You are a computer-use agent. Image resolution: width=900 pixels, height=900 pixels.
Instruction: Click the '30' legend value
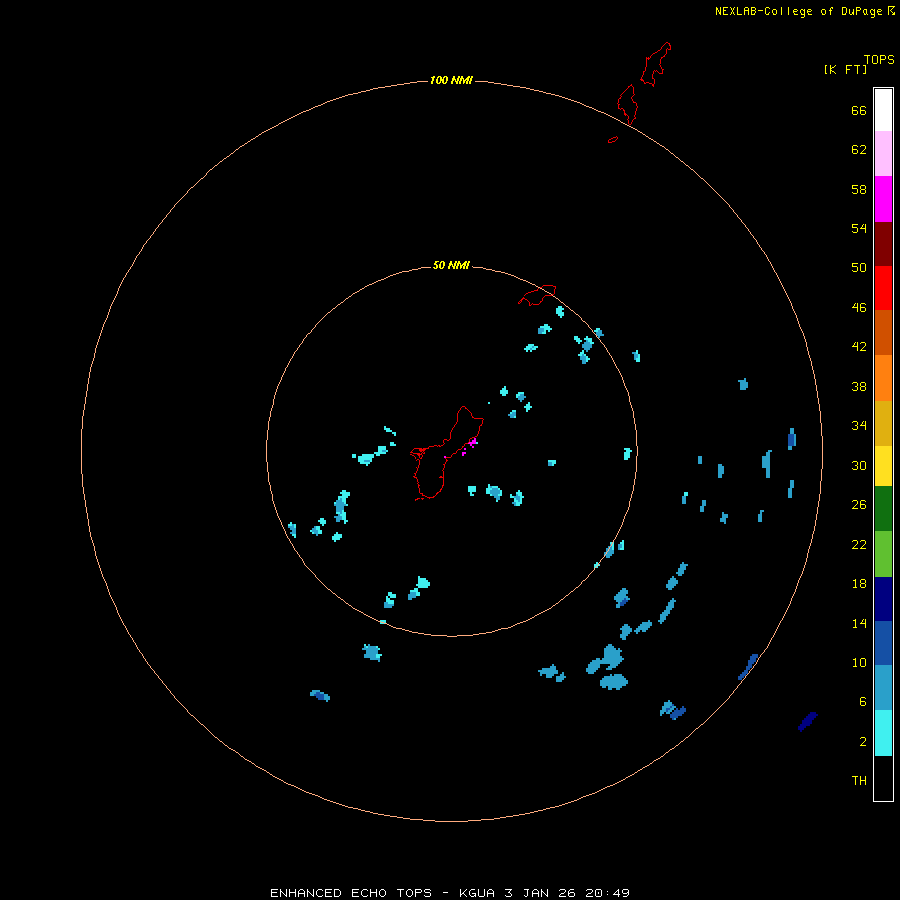coord(859,465)
